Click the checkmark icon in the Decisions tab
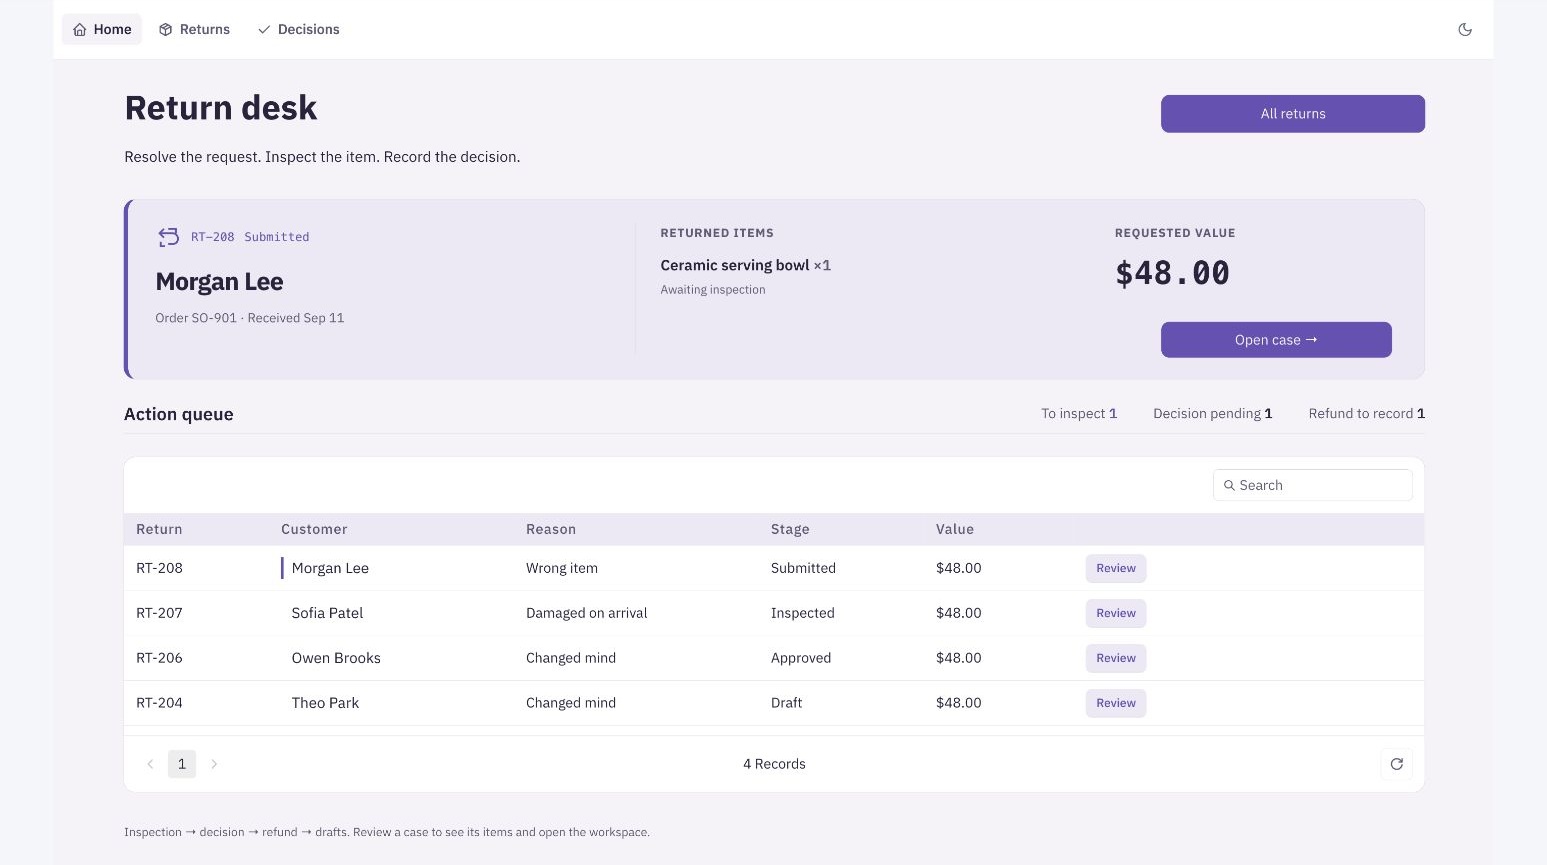The height and width of the screenshot is (865, 1547). point(264,30)
